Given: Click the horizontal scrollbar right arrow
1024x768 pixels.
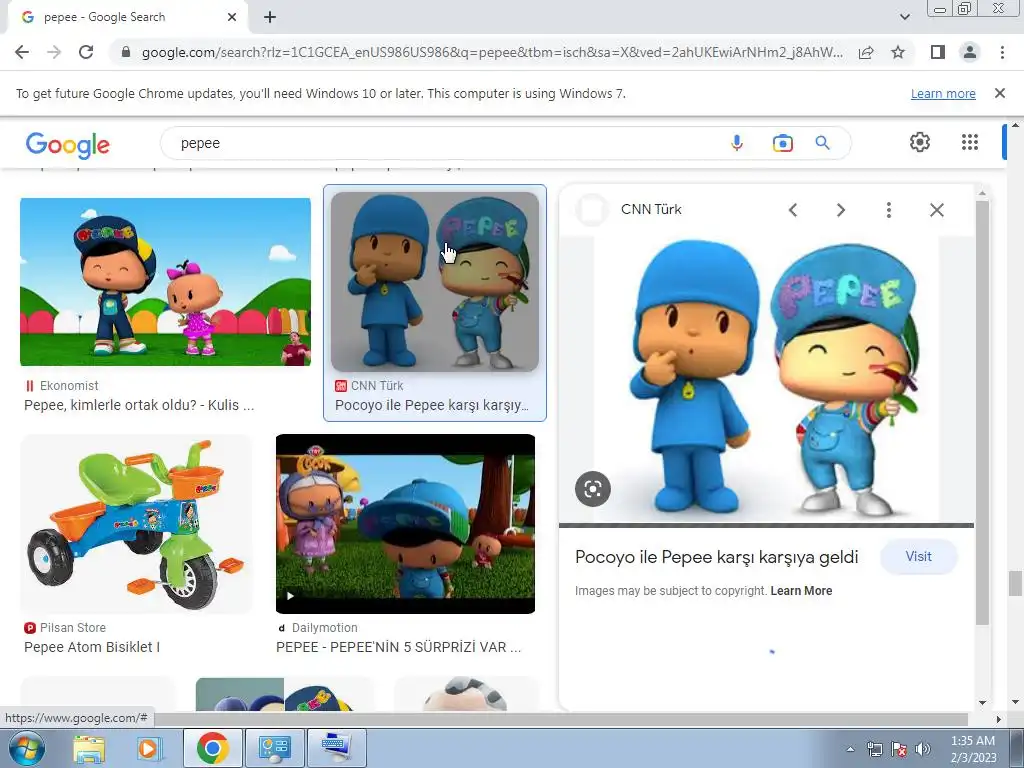Looking at the screenshot, I should coord(998,719).
